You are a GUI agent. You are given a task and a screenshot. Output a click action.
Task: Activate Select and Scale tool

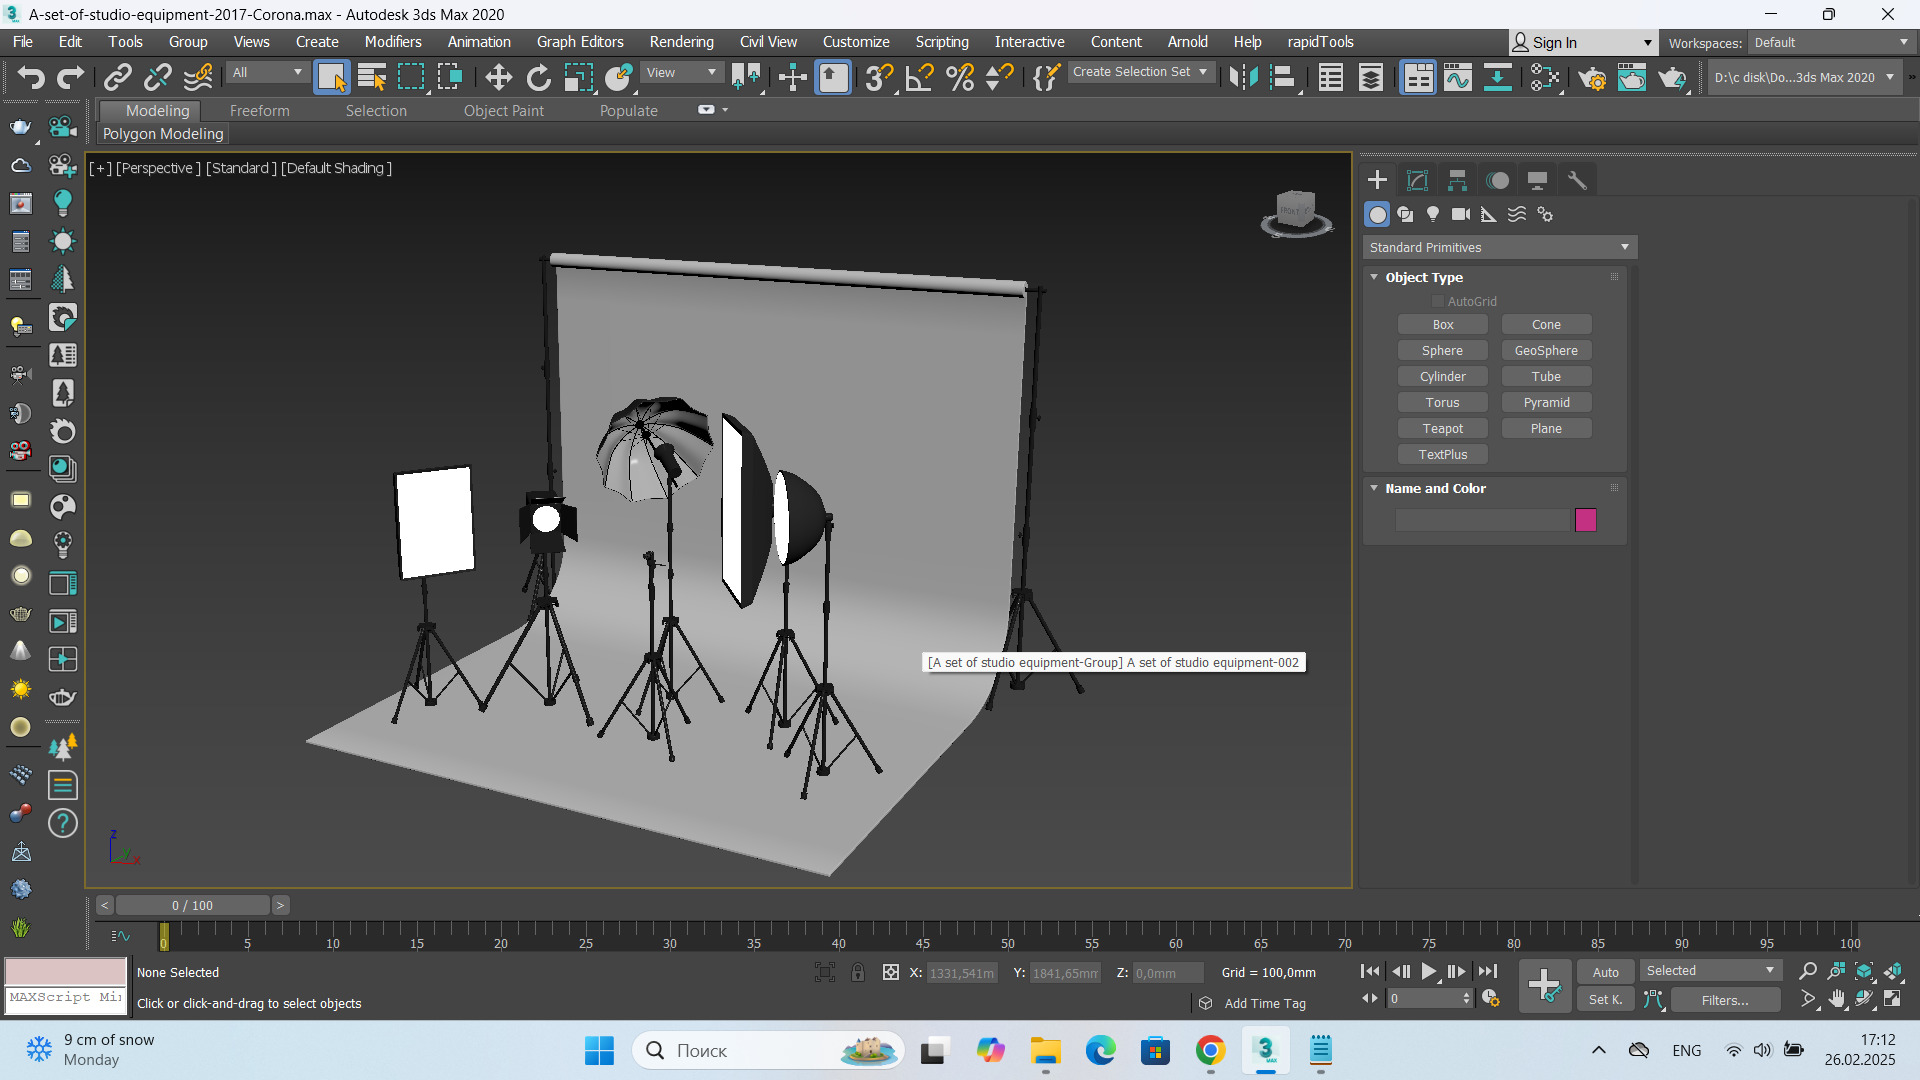click(579, 77)
